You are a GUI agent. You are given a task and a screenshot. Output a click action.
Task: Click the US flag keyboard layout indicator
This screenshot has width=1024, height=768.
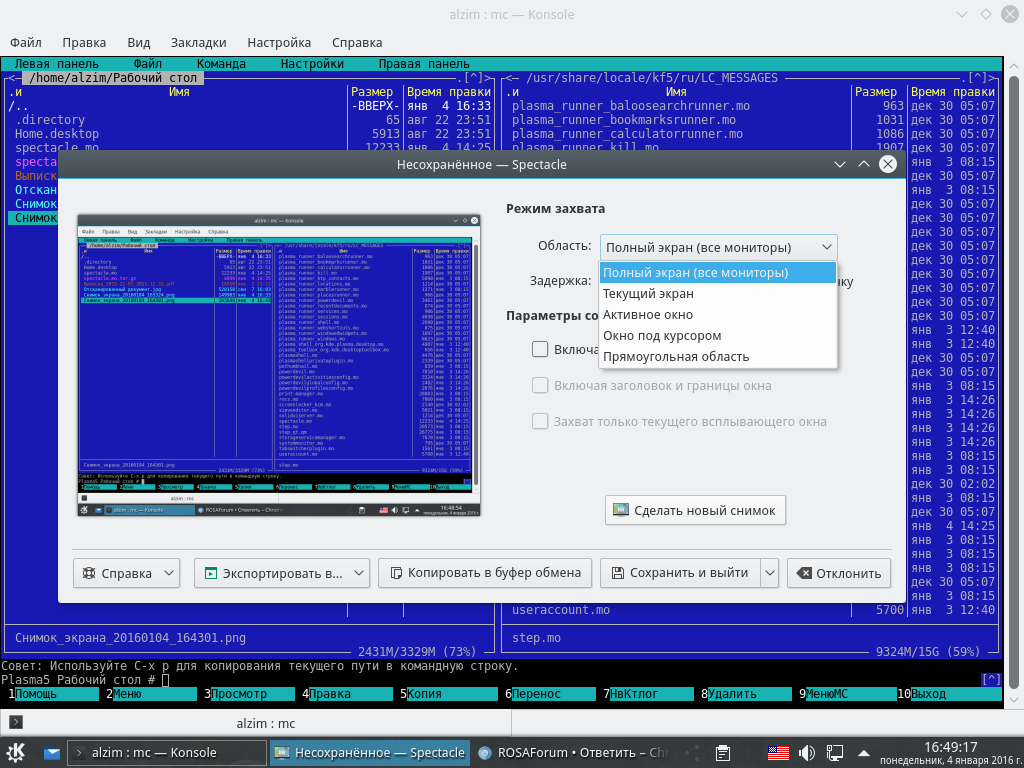pyautogui.click(x=778, y=752)
